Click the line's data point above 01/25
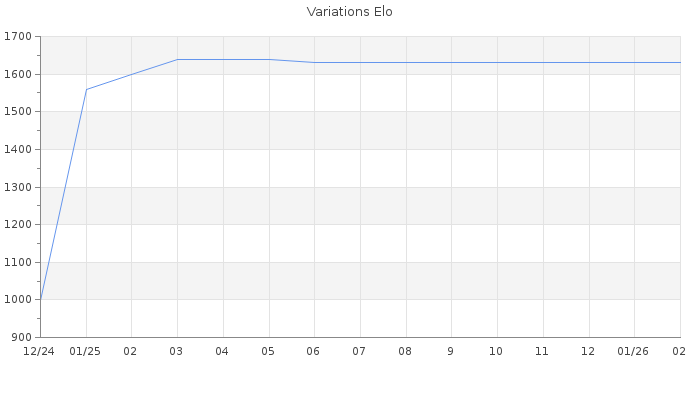Image resolution: width=700 pixels, height=400 pixels. [x=86, y=90]
